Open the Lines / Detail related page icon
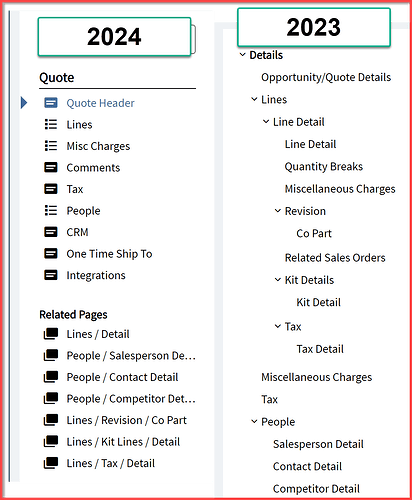The image size is (412, 500). pos(51,334)
